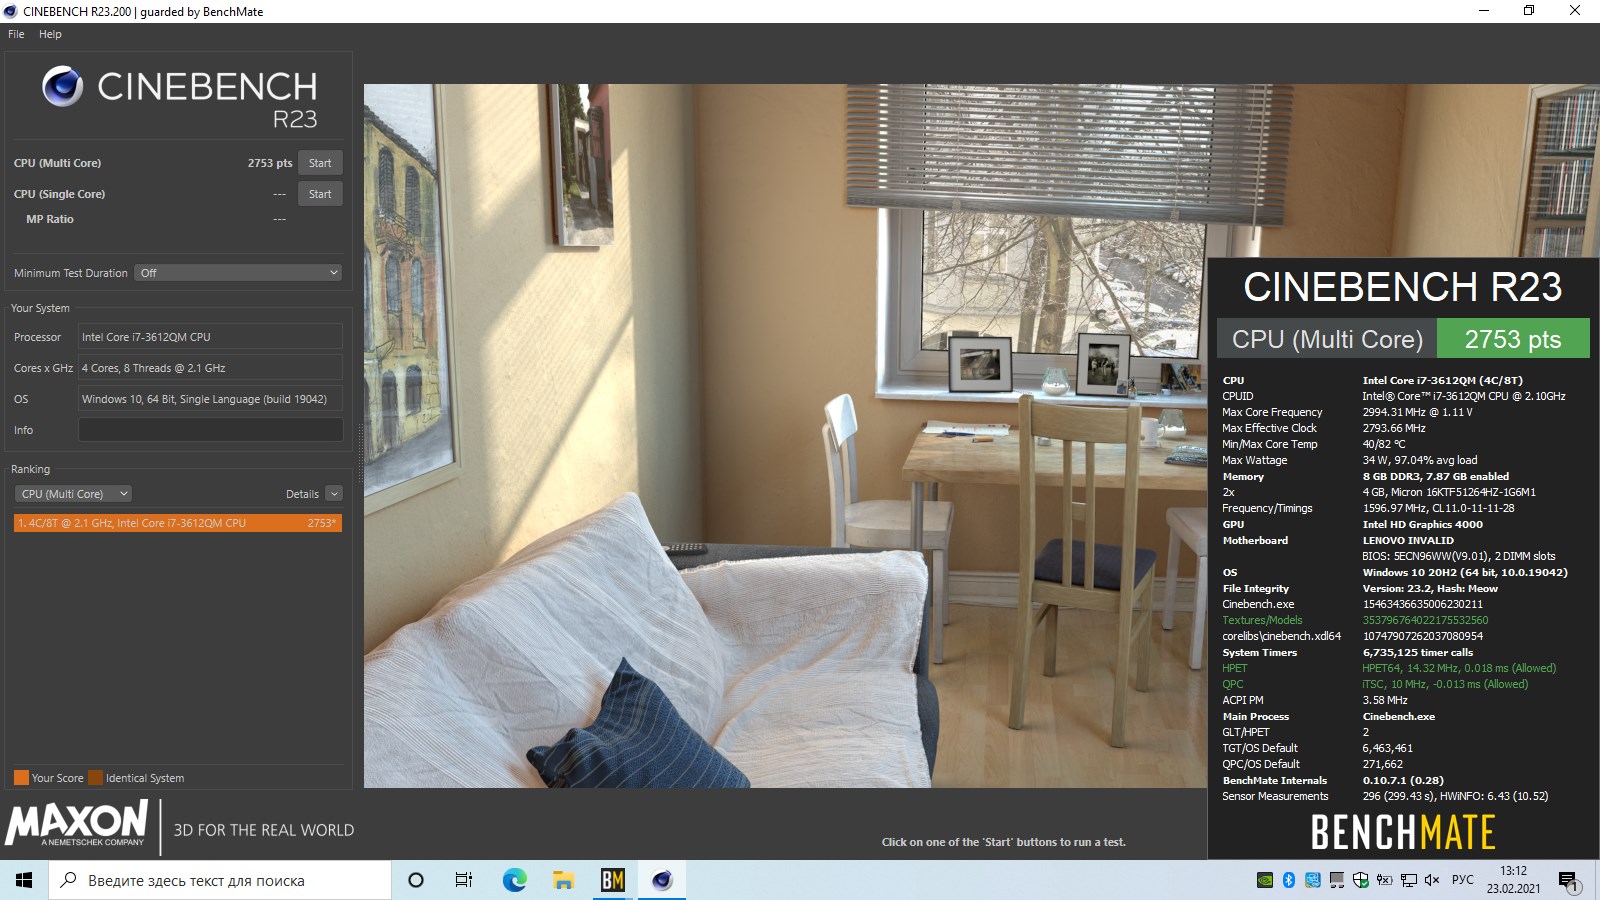
Task: Click the blue-and-orange network tray icon
Action: tap(1313, 880)
